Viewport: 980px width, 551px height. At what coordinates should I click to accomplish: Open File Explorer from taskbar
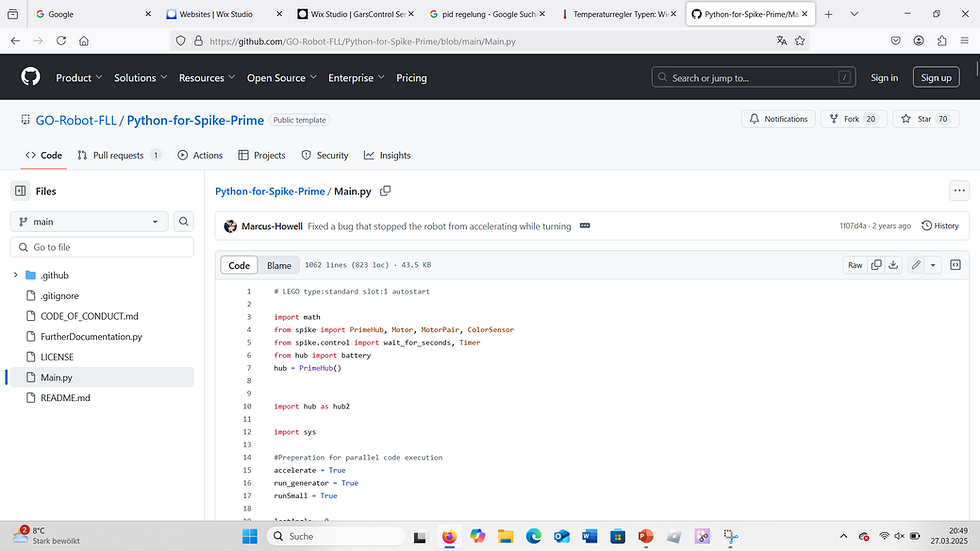(x=506, y=536)
